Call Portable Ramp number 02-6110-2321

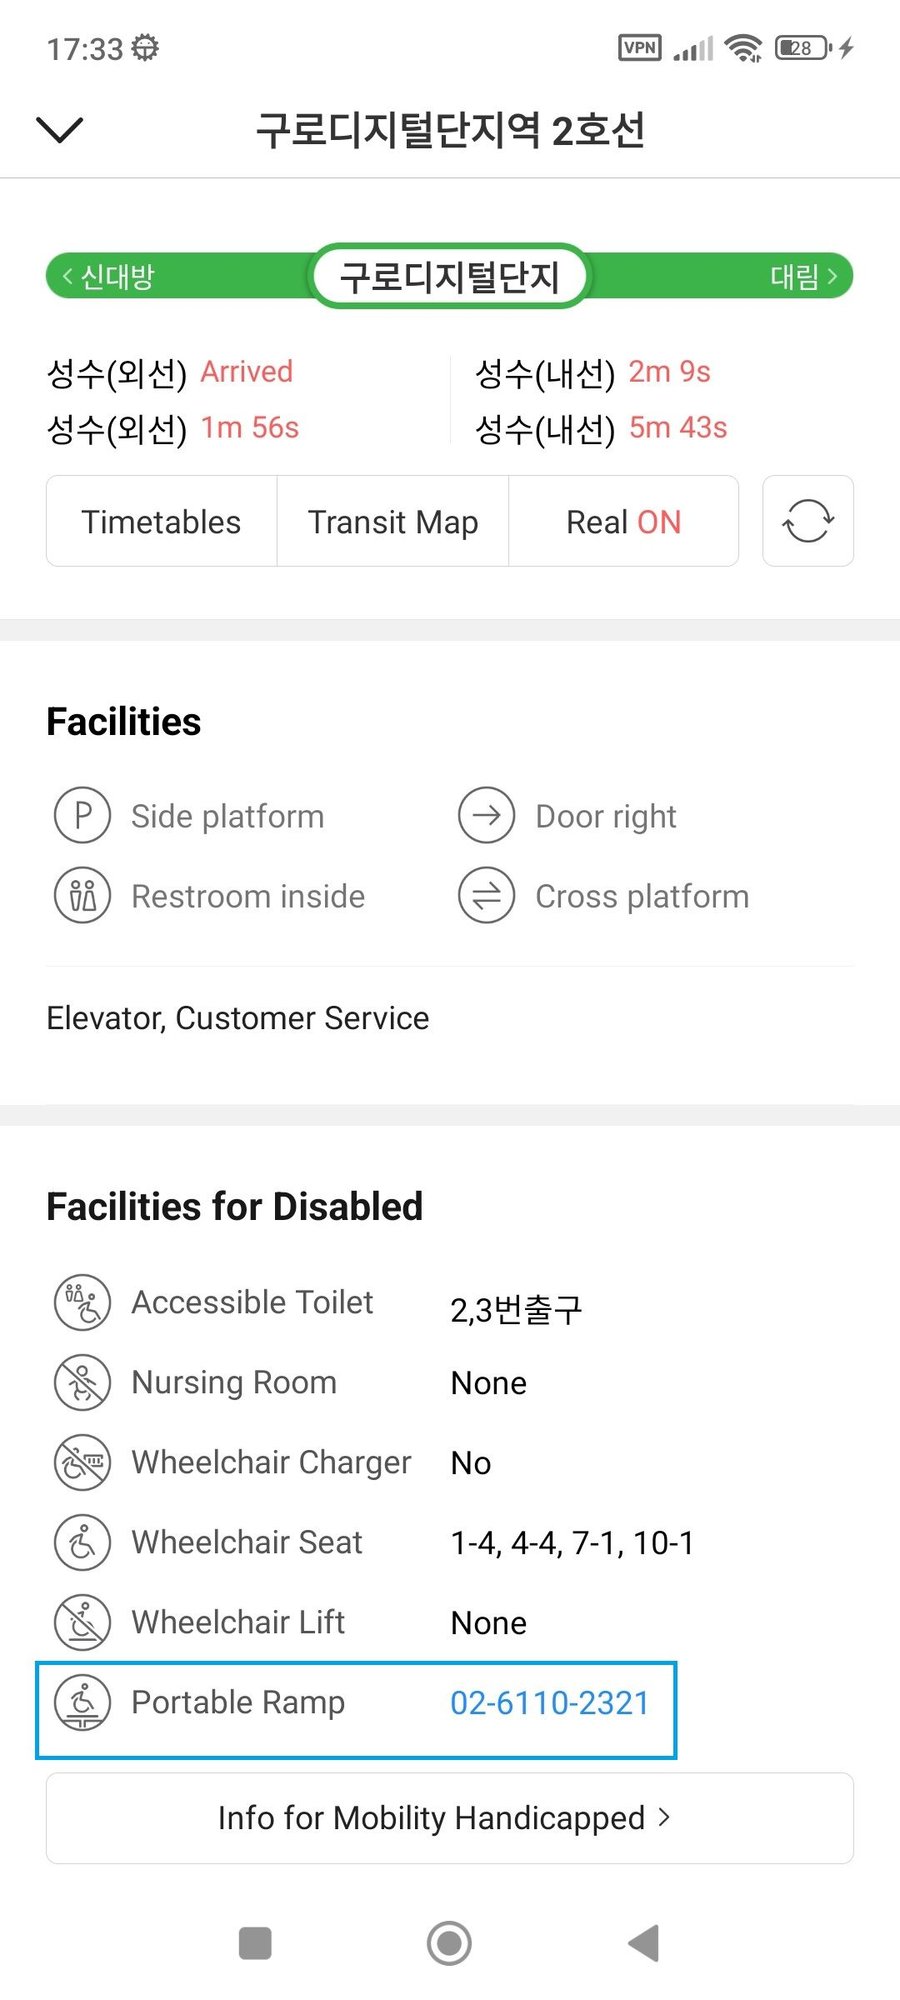click(550, 1702)
